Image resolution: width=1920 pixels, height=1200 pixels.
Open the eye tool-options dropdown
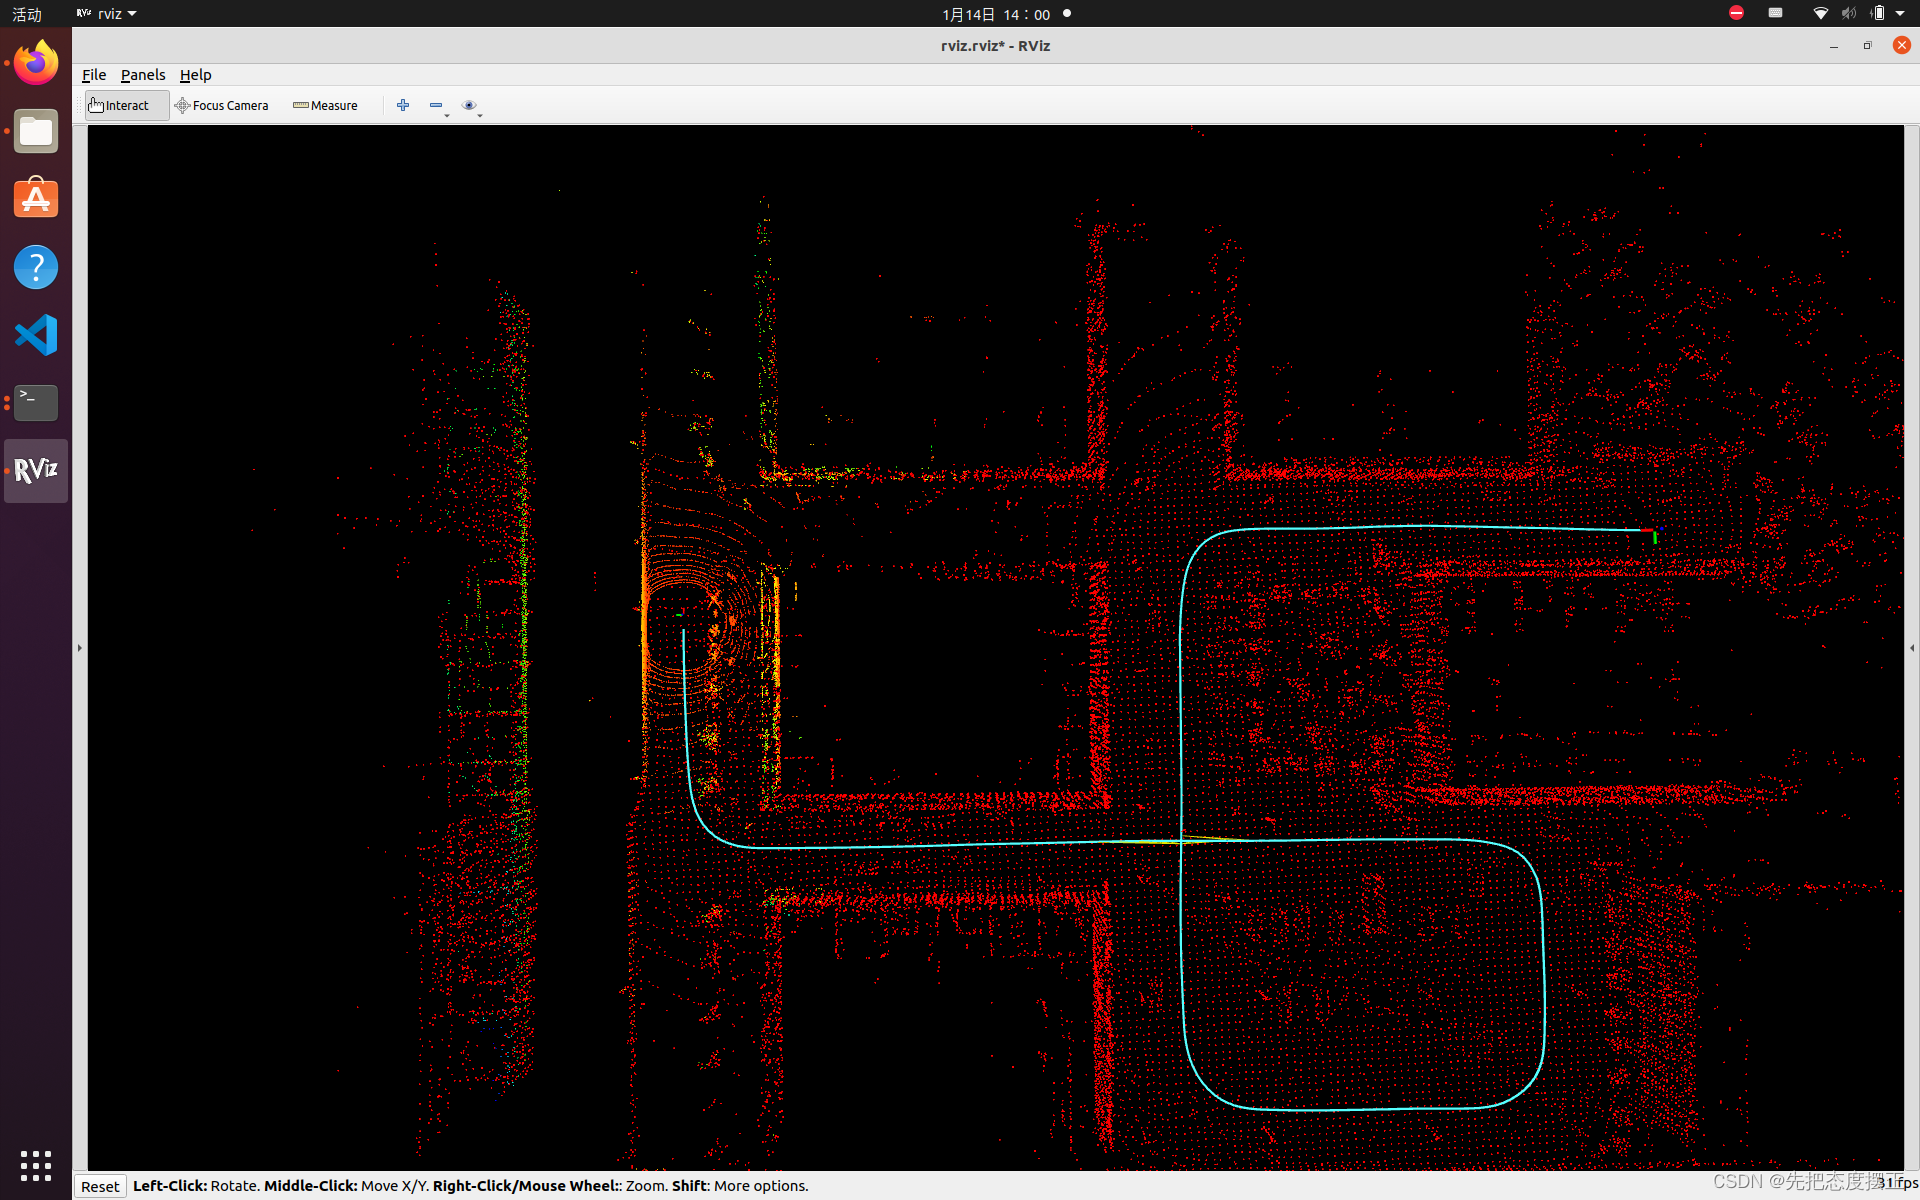(x=470, y=106)
